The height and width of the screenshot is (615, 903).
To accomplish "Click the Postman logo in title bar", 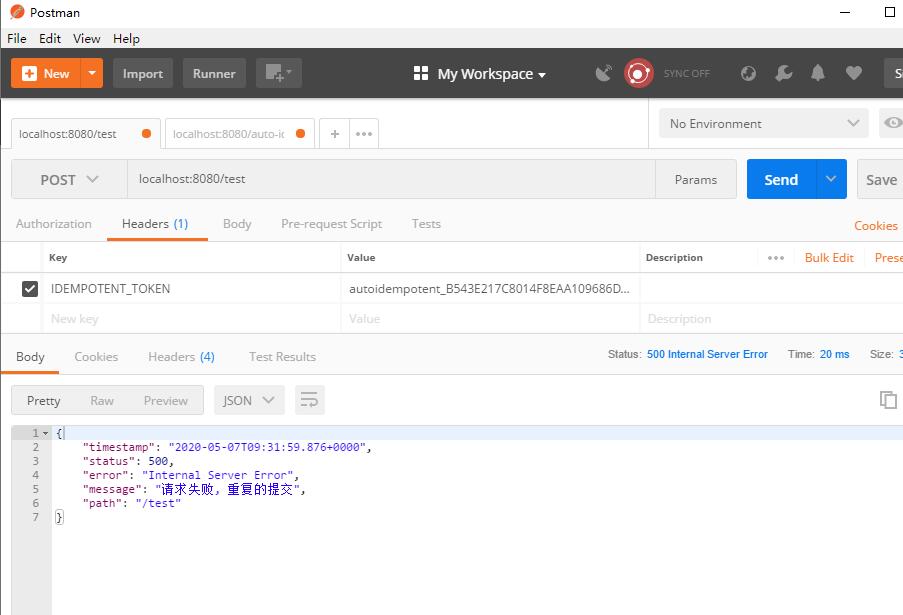I will [17, 12].
